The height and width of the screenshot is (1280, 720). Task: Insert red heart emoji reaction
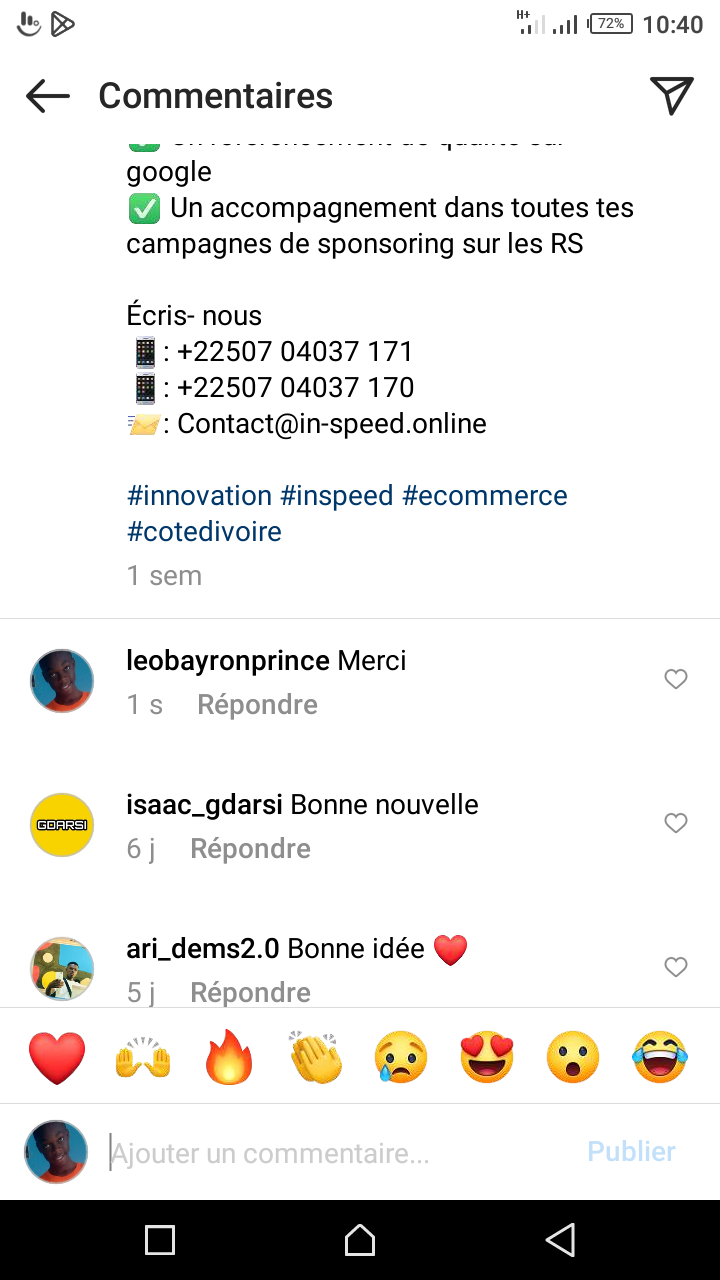(x=57, y=1058)
